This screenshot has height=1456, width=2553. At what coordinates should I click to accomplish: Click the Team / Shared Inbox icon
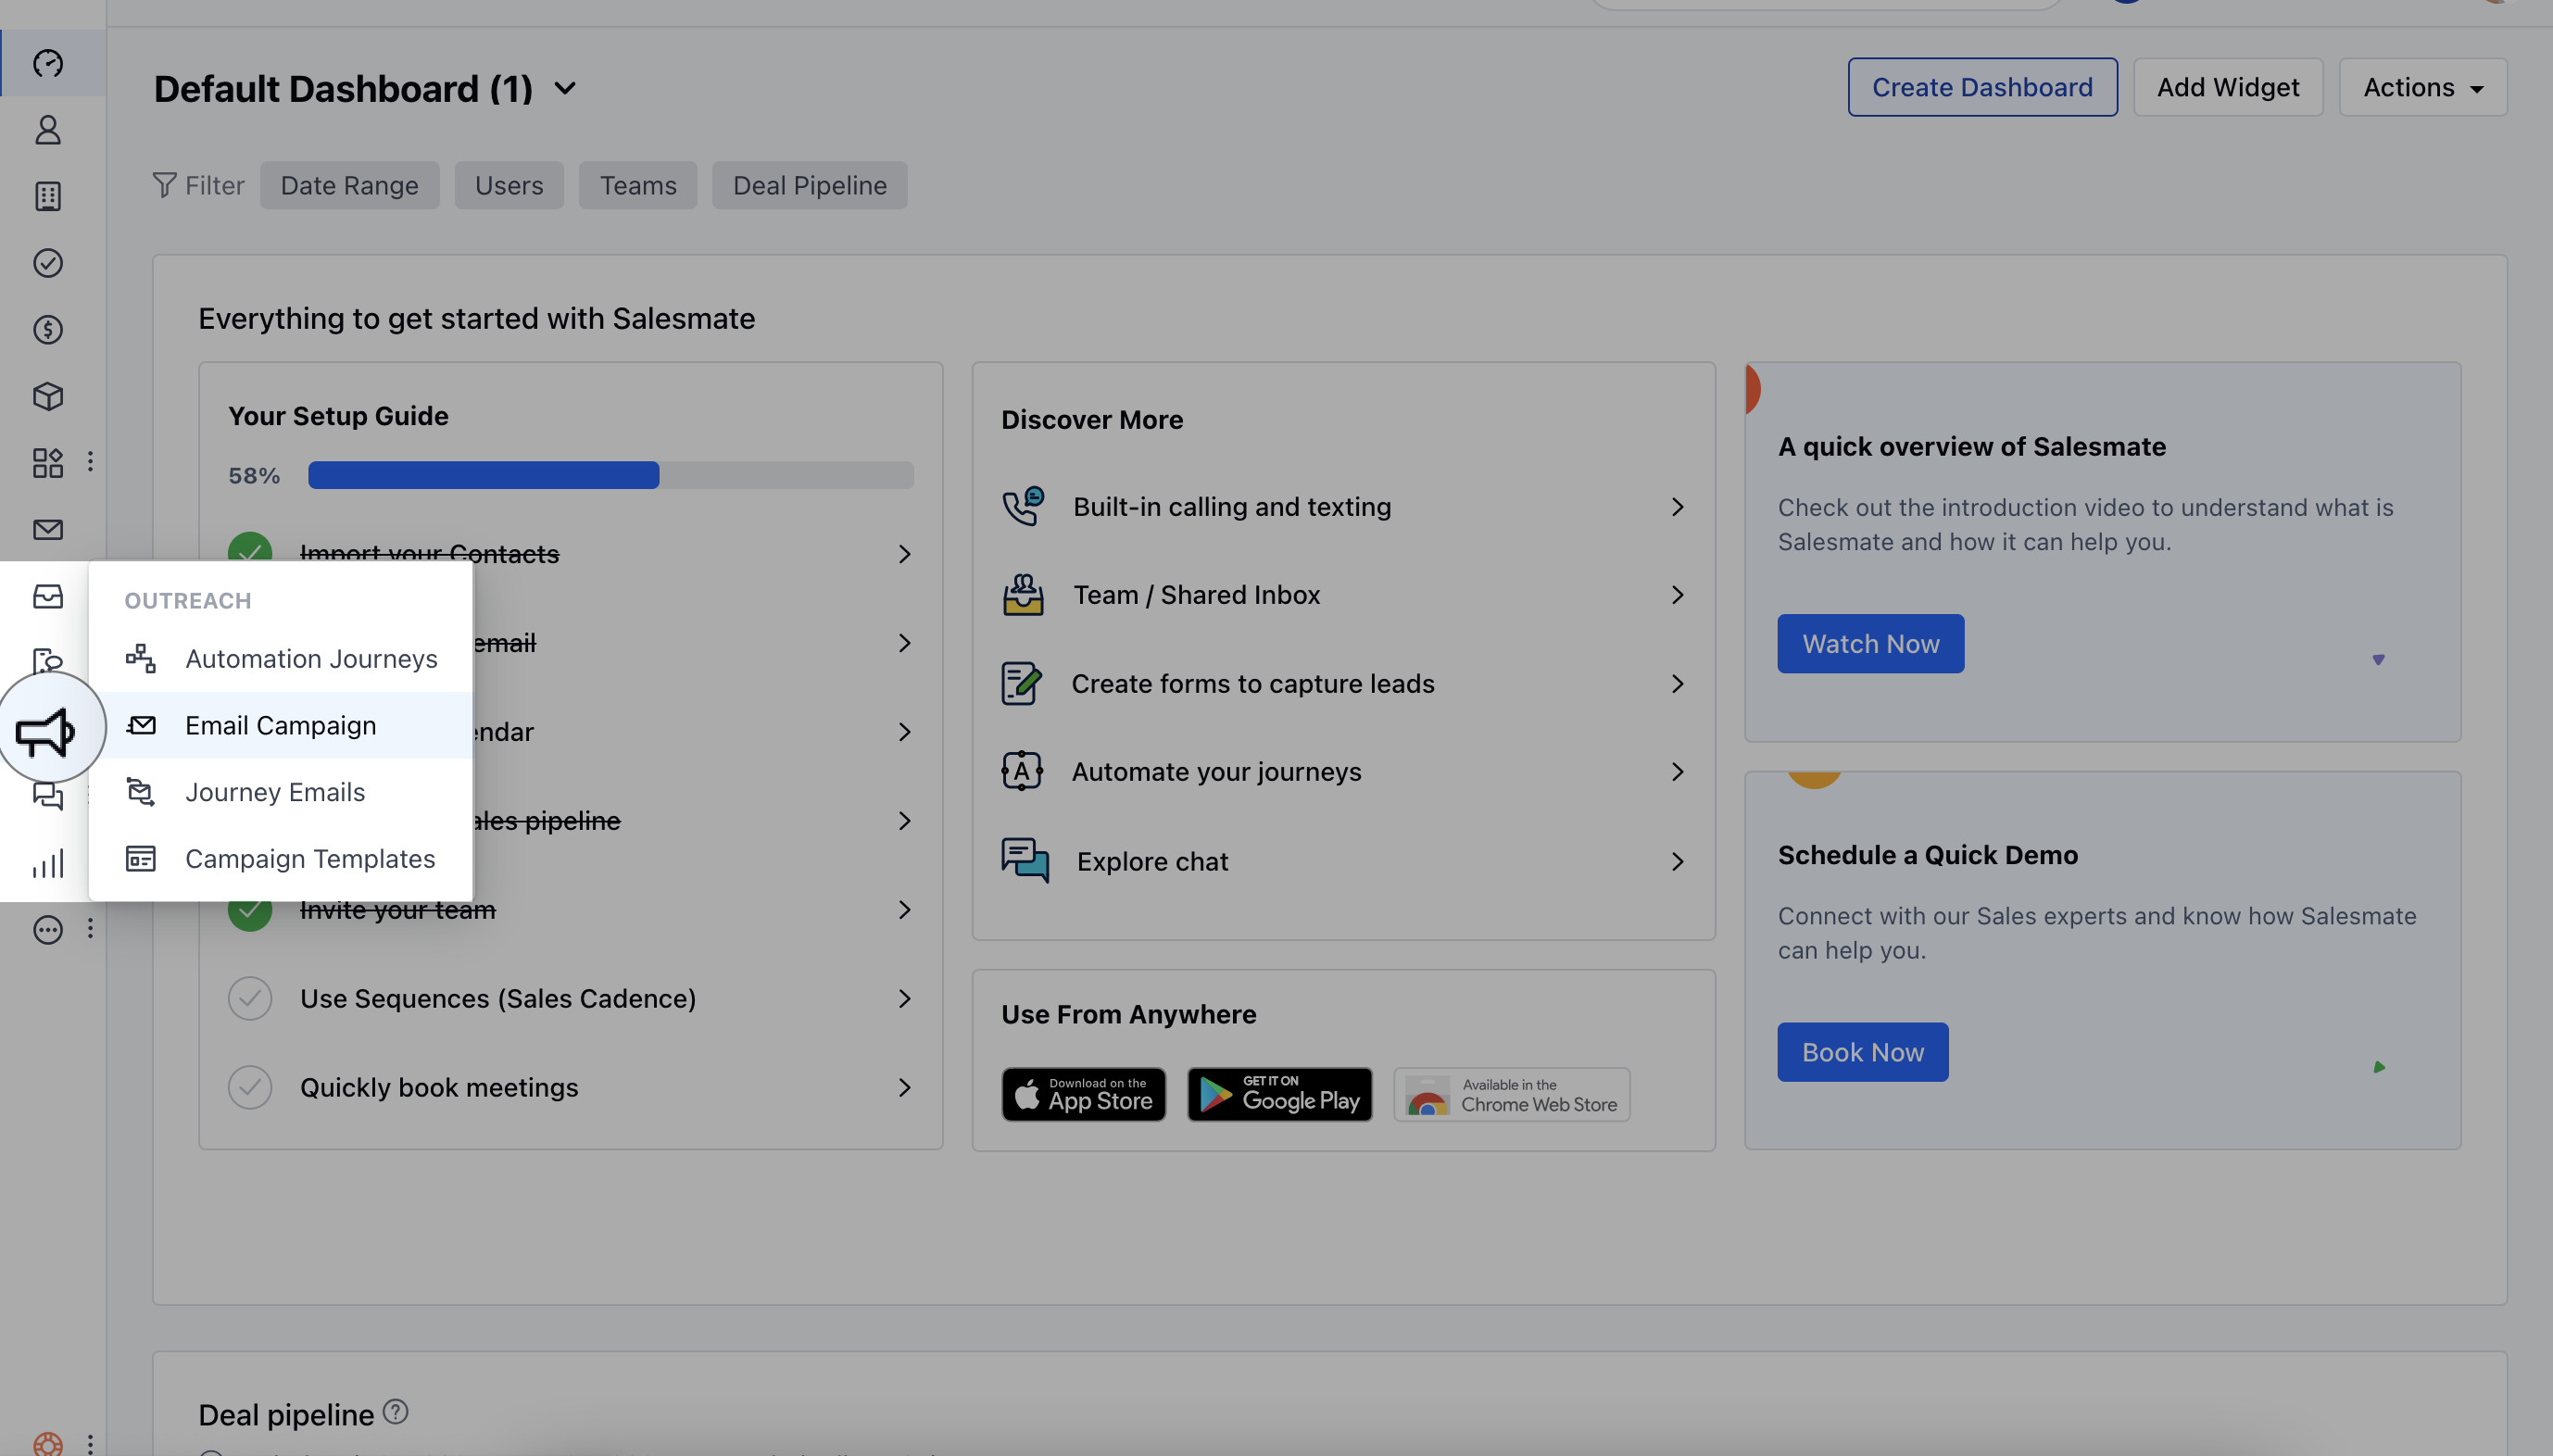coord(1023,595)
